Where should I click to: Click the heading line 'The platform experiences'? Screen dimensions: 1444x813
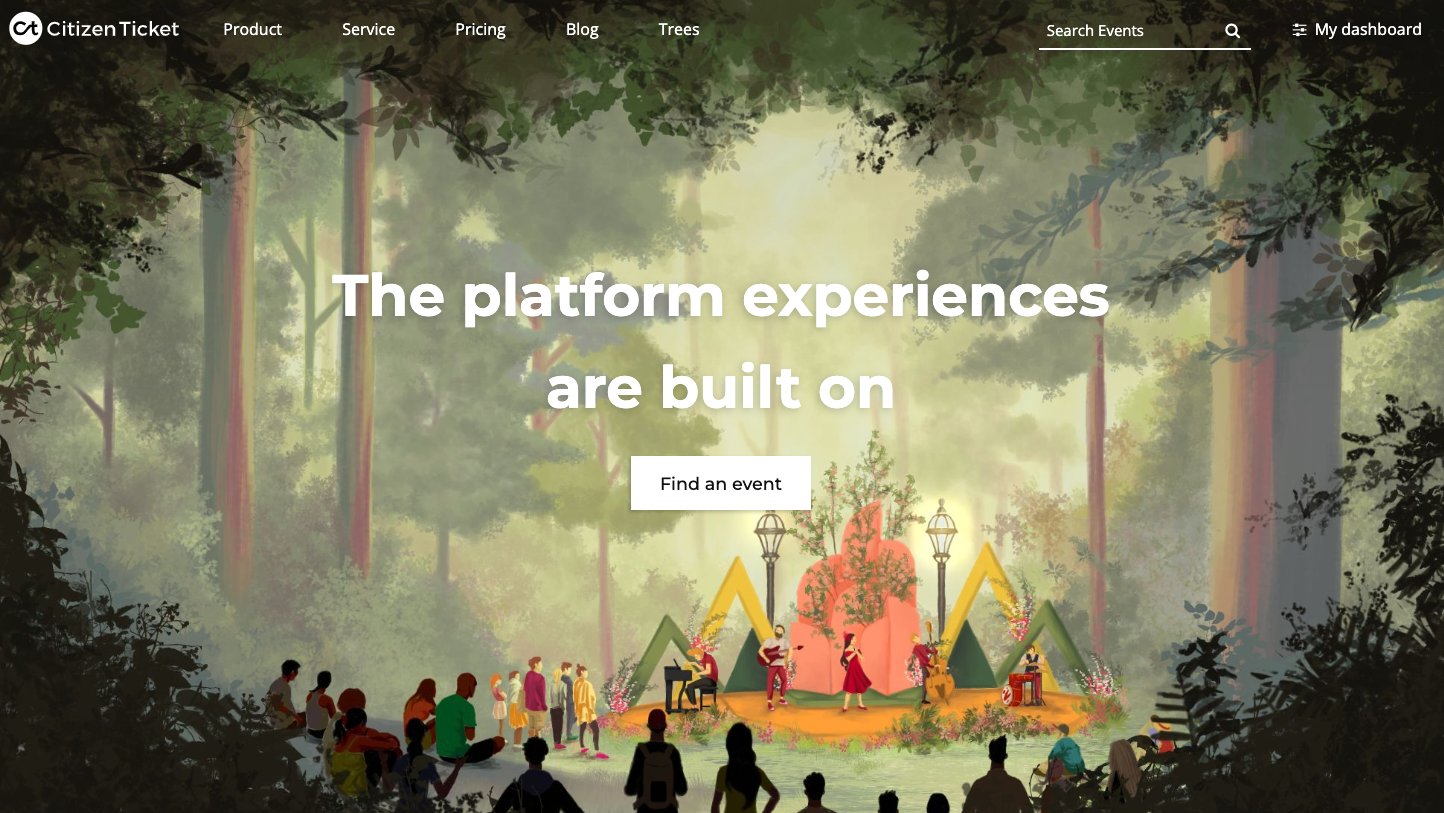click(721, 296)
